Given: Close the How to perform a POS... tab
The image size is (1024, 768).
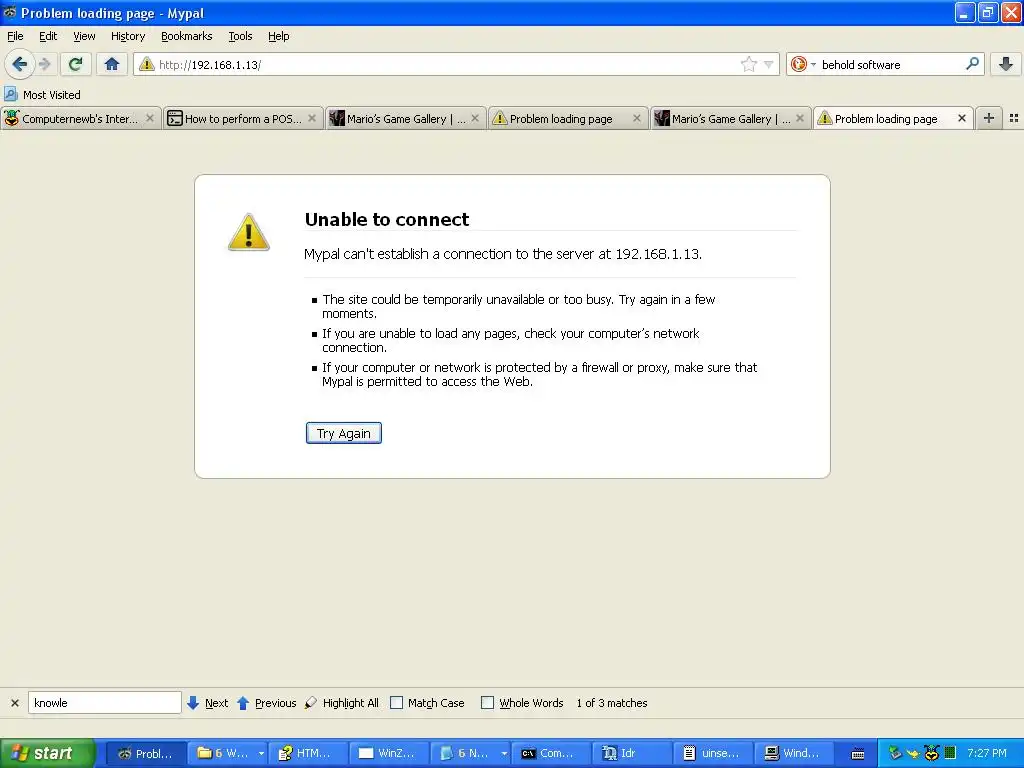Looking at the screenshot, I should click(312, 118).
